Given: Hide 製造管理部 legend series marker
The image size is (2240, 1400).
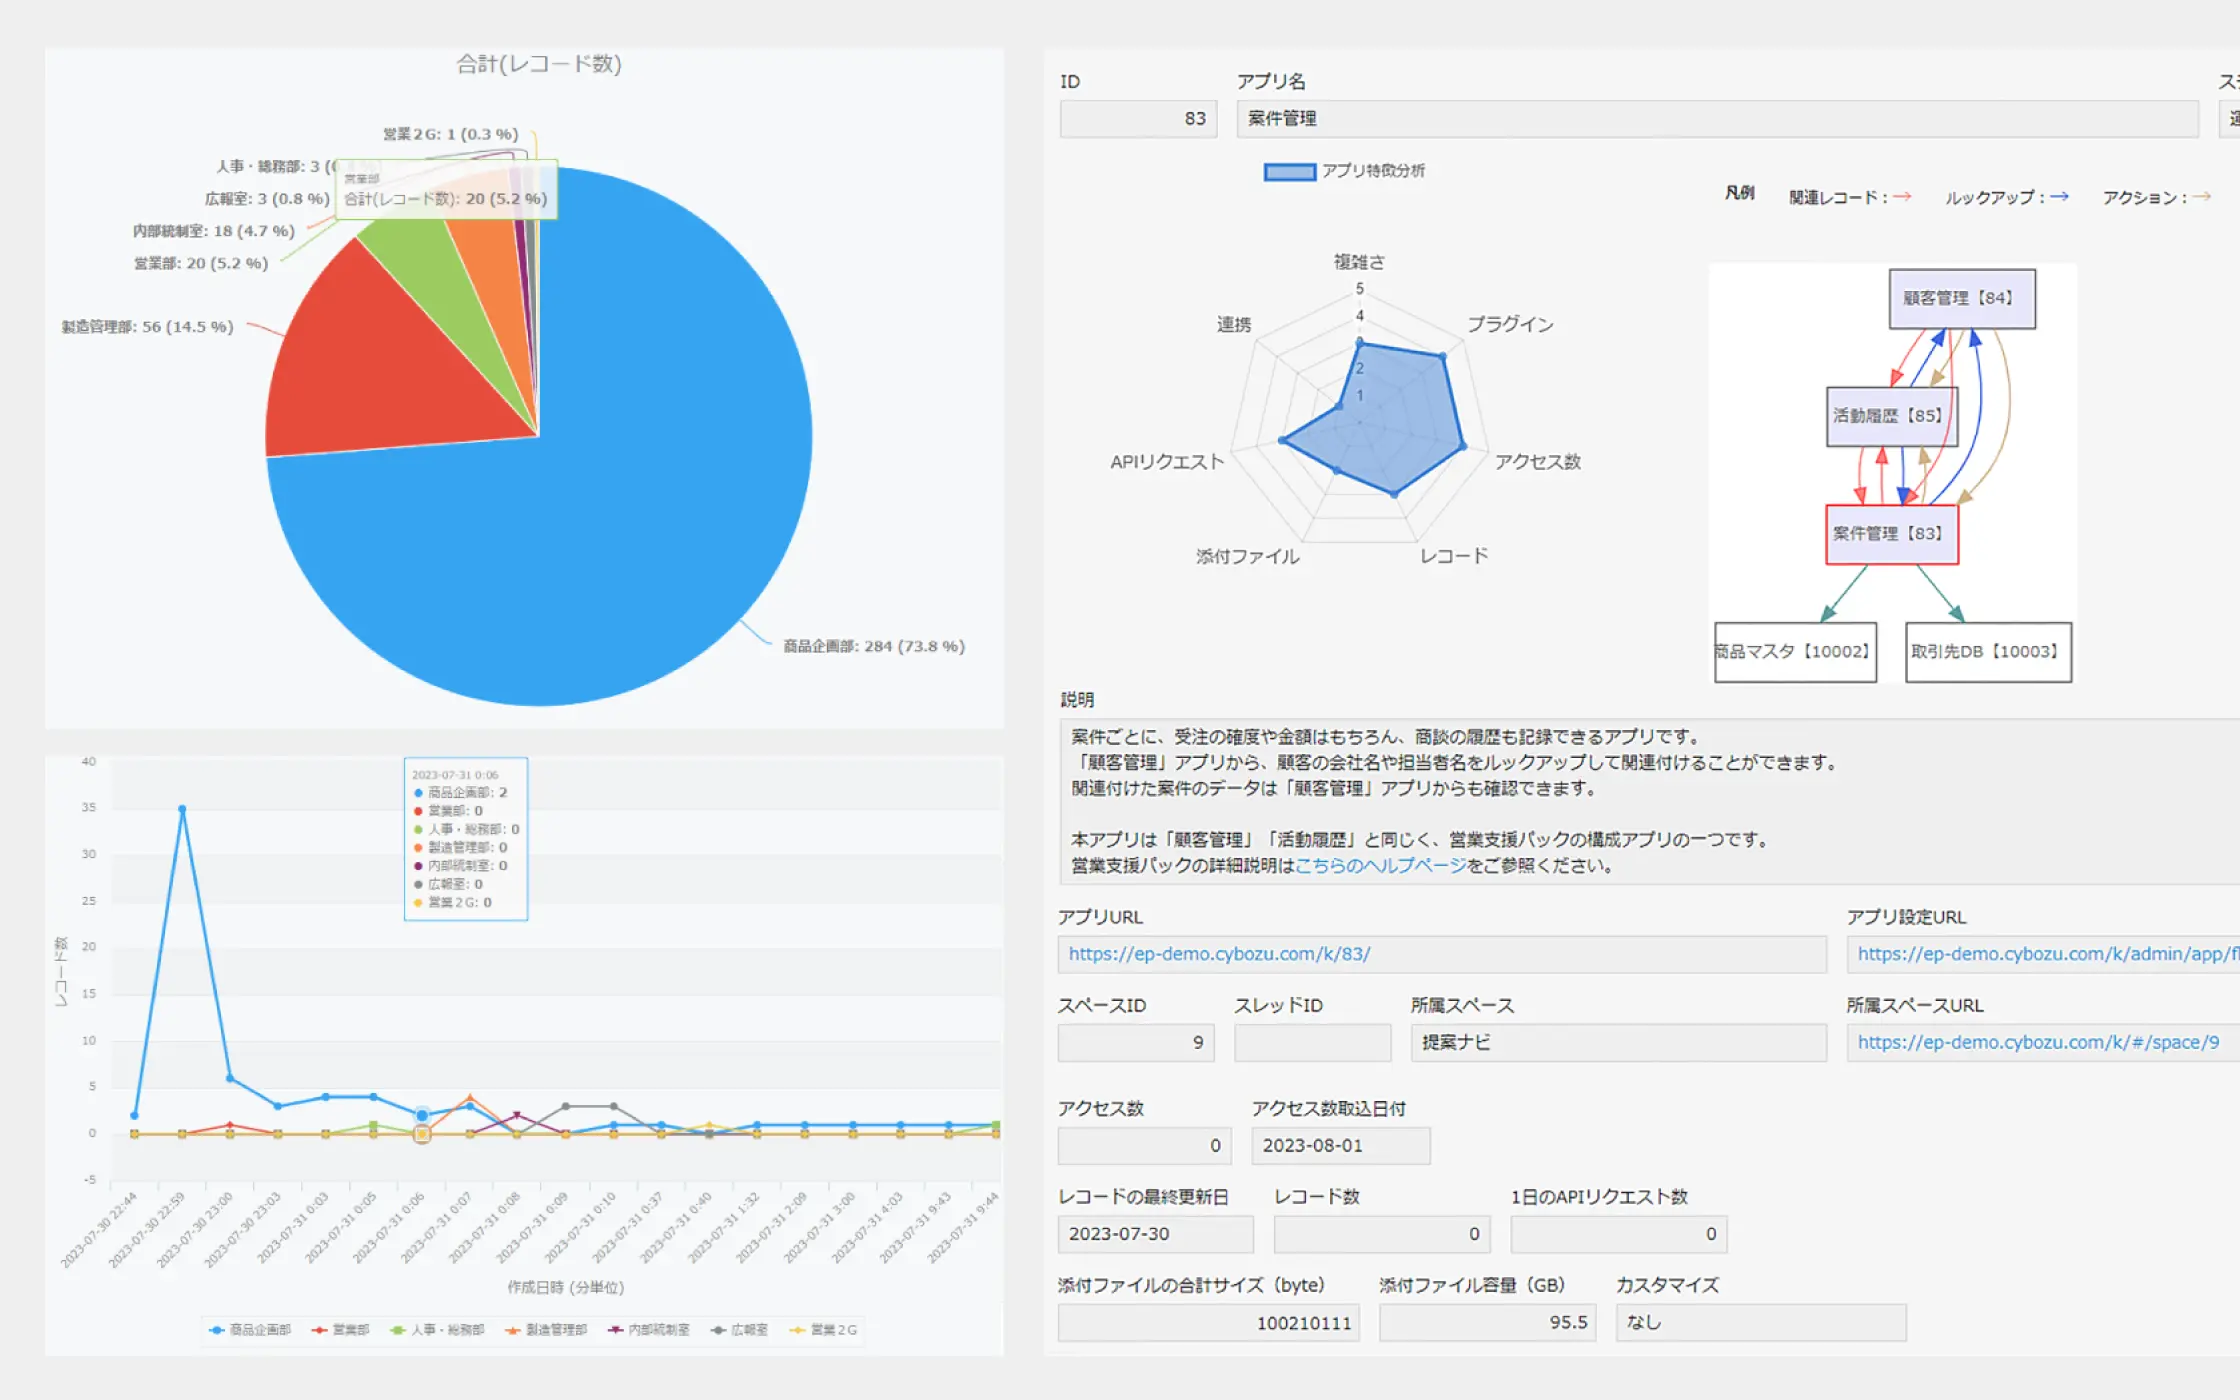Looking at the screenshot, I should click(513, 1330).
